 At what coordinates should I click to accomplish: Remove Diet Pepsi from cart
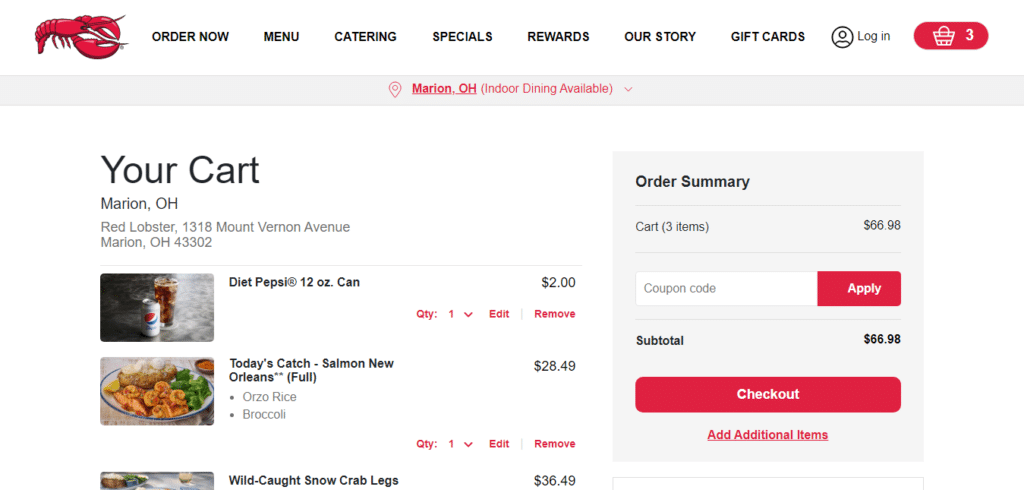coord(554,314)
